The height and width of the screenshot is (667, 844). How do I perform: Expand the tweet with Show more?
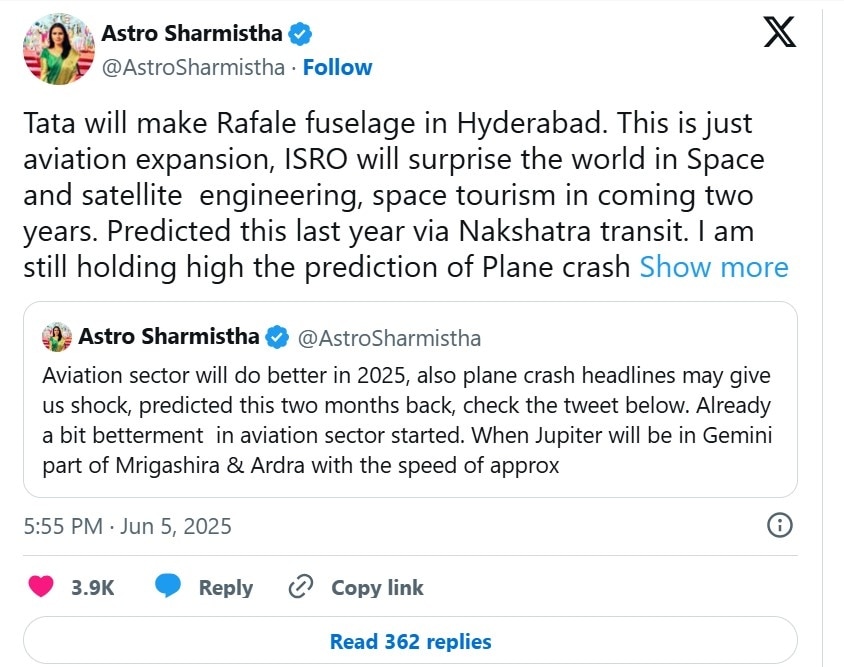(713, 267)
